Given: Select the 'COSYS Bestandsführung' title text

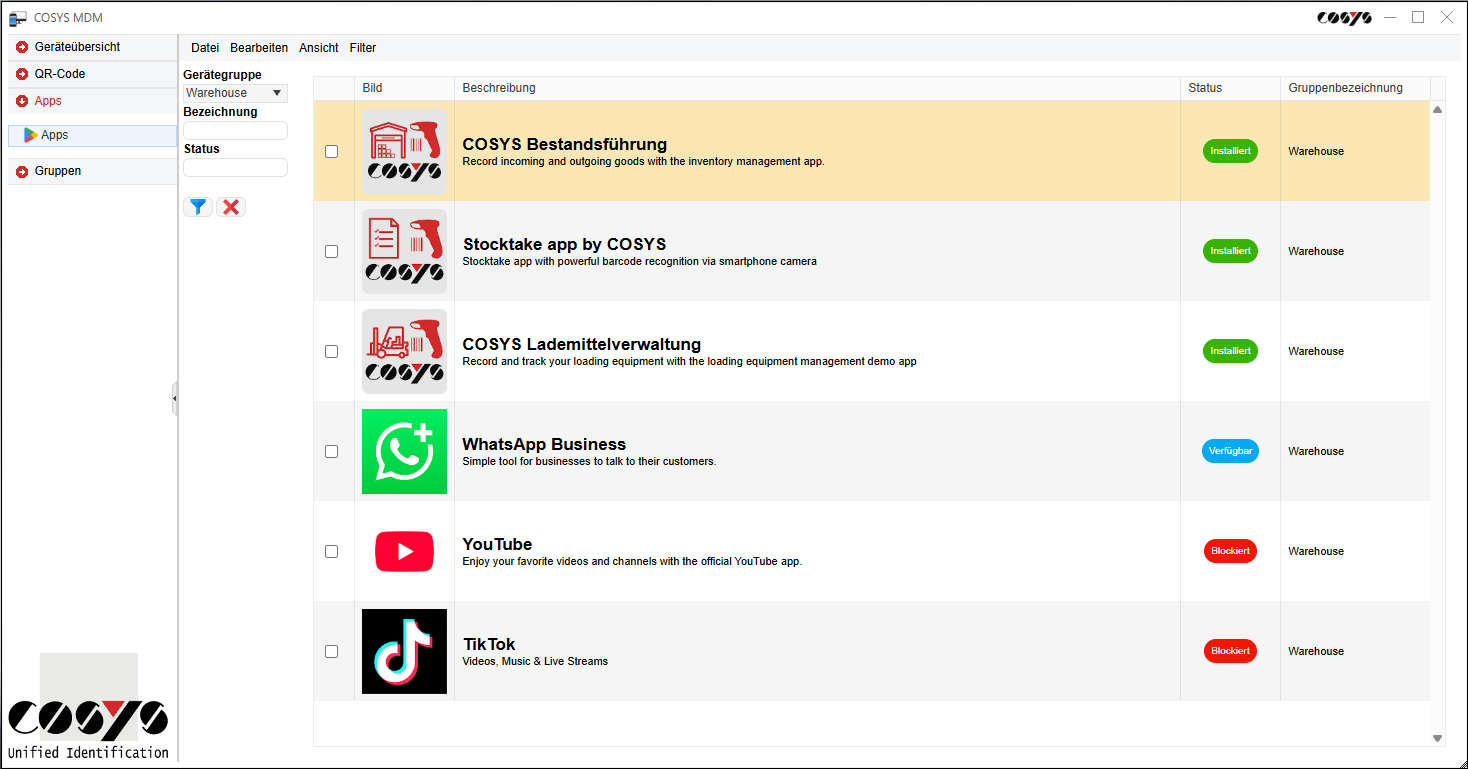Looking at the screenshot, I should click(564, 144).
